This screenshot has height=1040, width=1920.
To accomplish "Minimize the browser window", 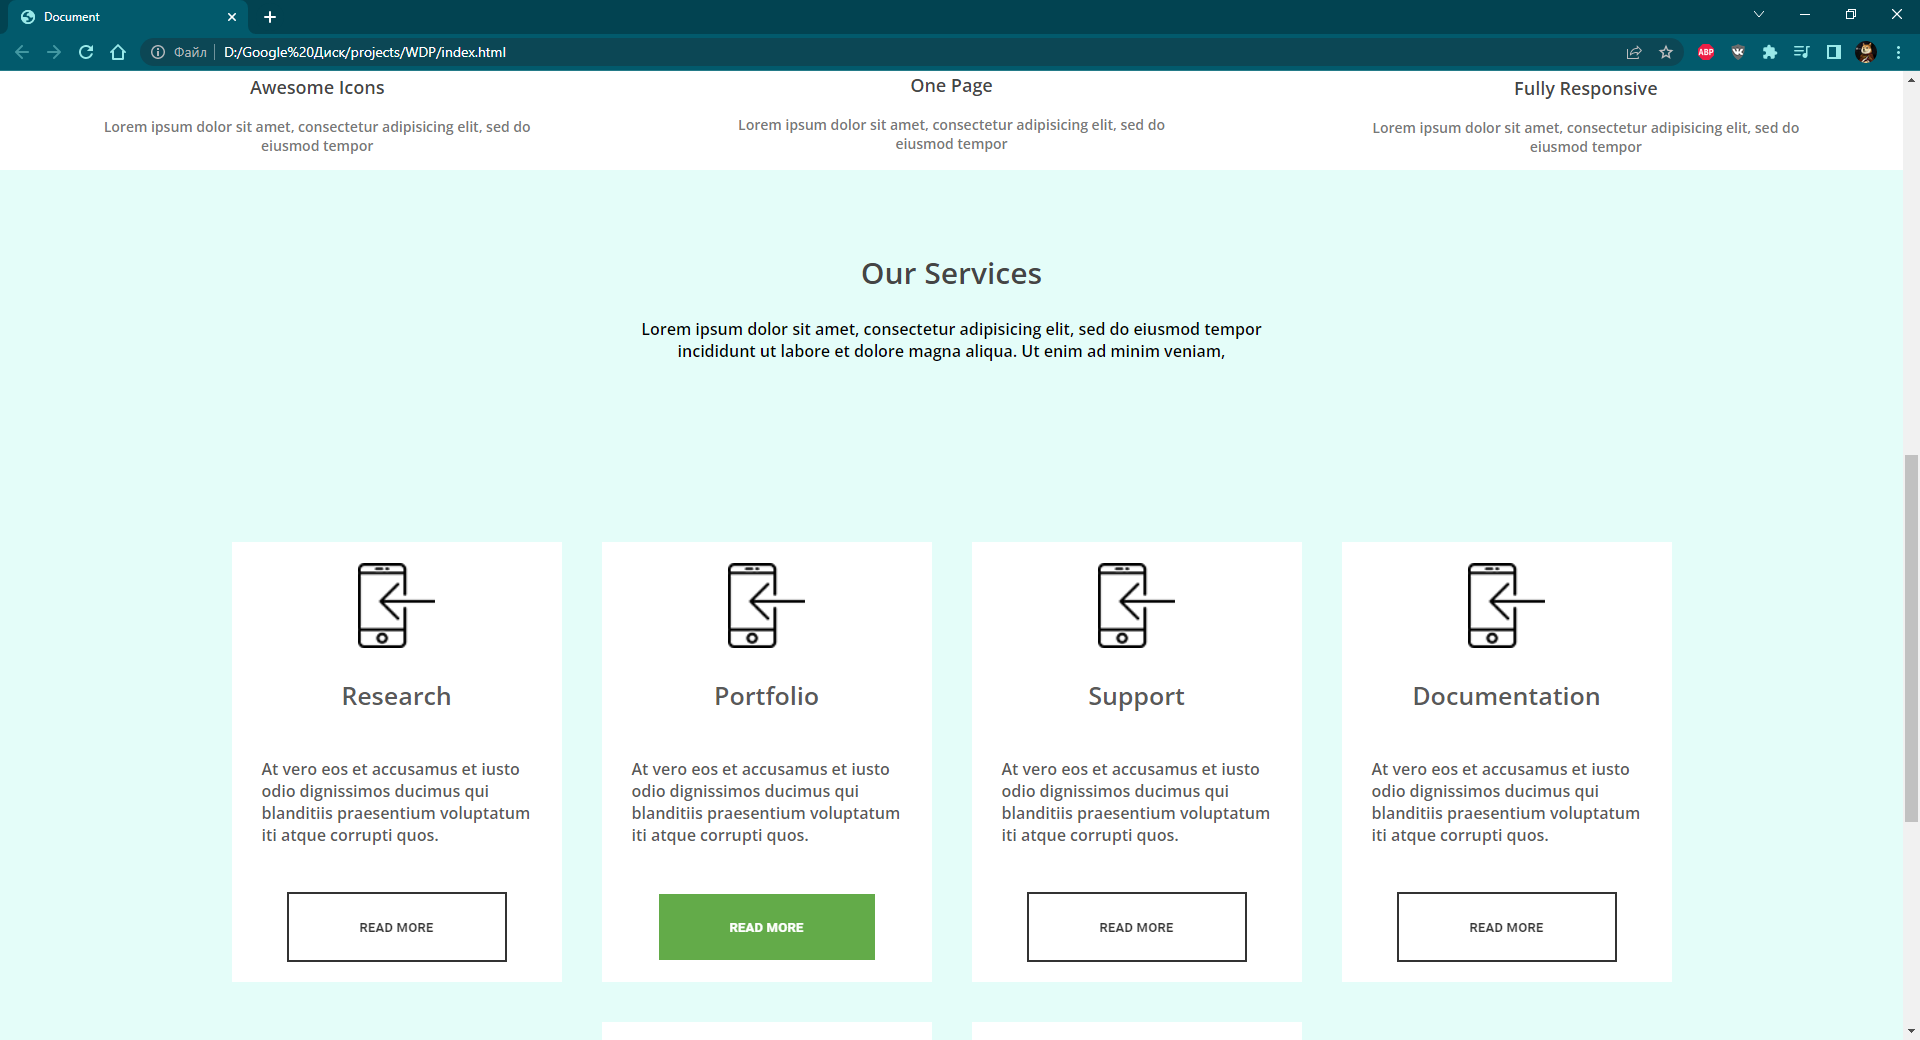I will tap(1805, 14).
